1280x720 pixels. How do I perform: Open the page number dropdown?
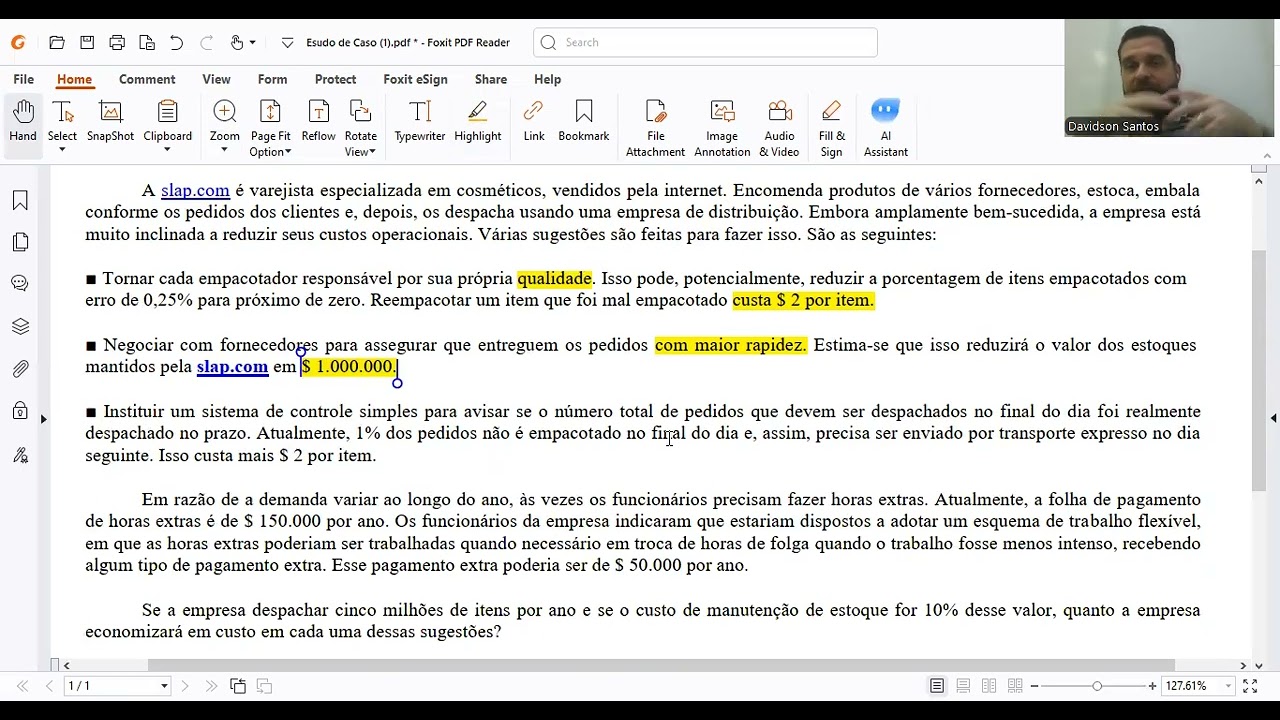164,686
